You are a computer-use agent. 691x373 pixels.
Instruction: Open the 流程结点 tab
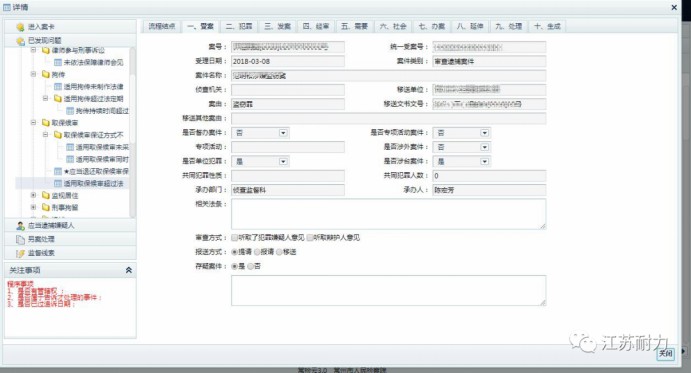162,26
